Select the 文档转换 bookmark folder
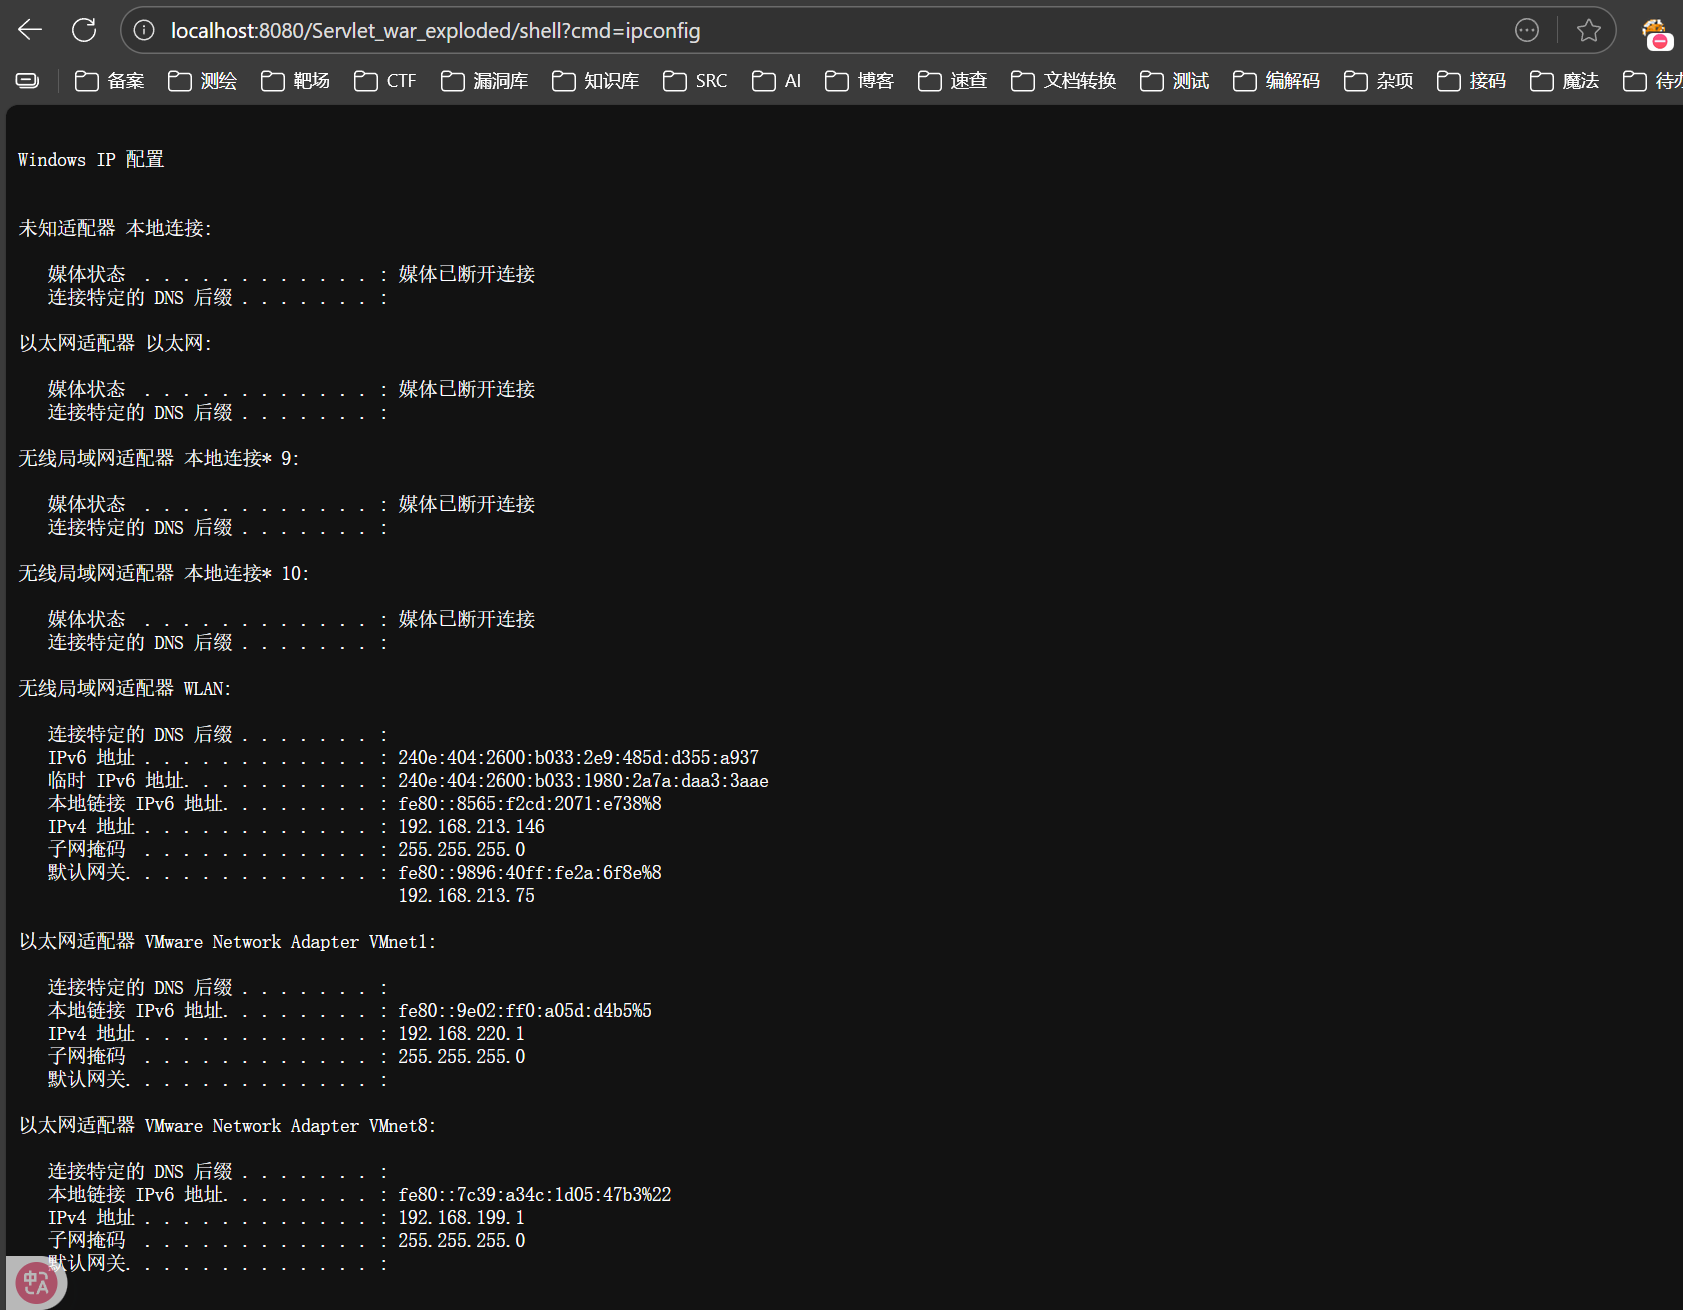The height and width of the screenshot is (1310, 1683). (x=1064, y=81)
